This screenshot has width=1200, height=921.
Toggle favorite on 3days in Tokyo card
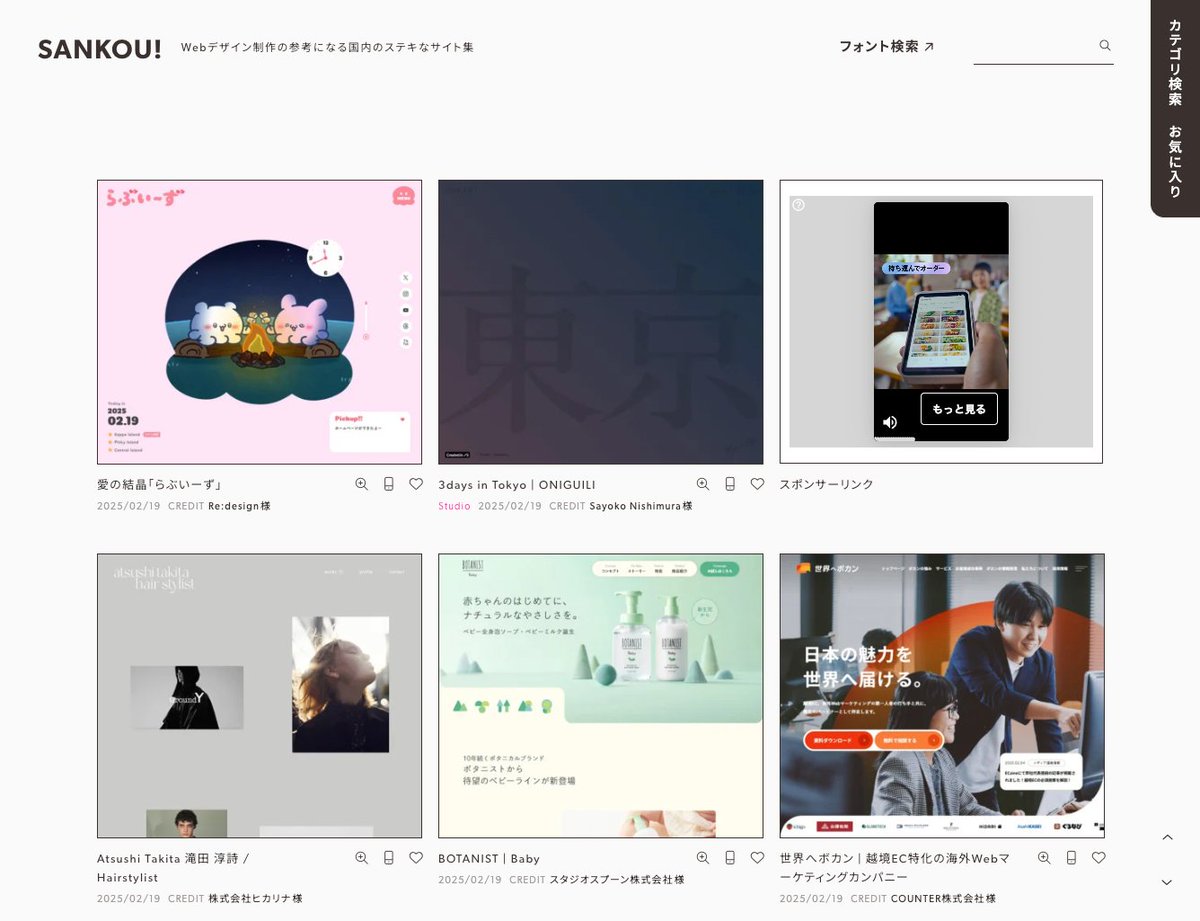pos(757,484)
